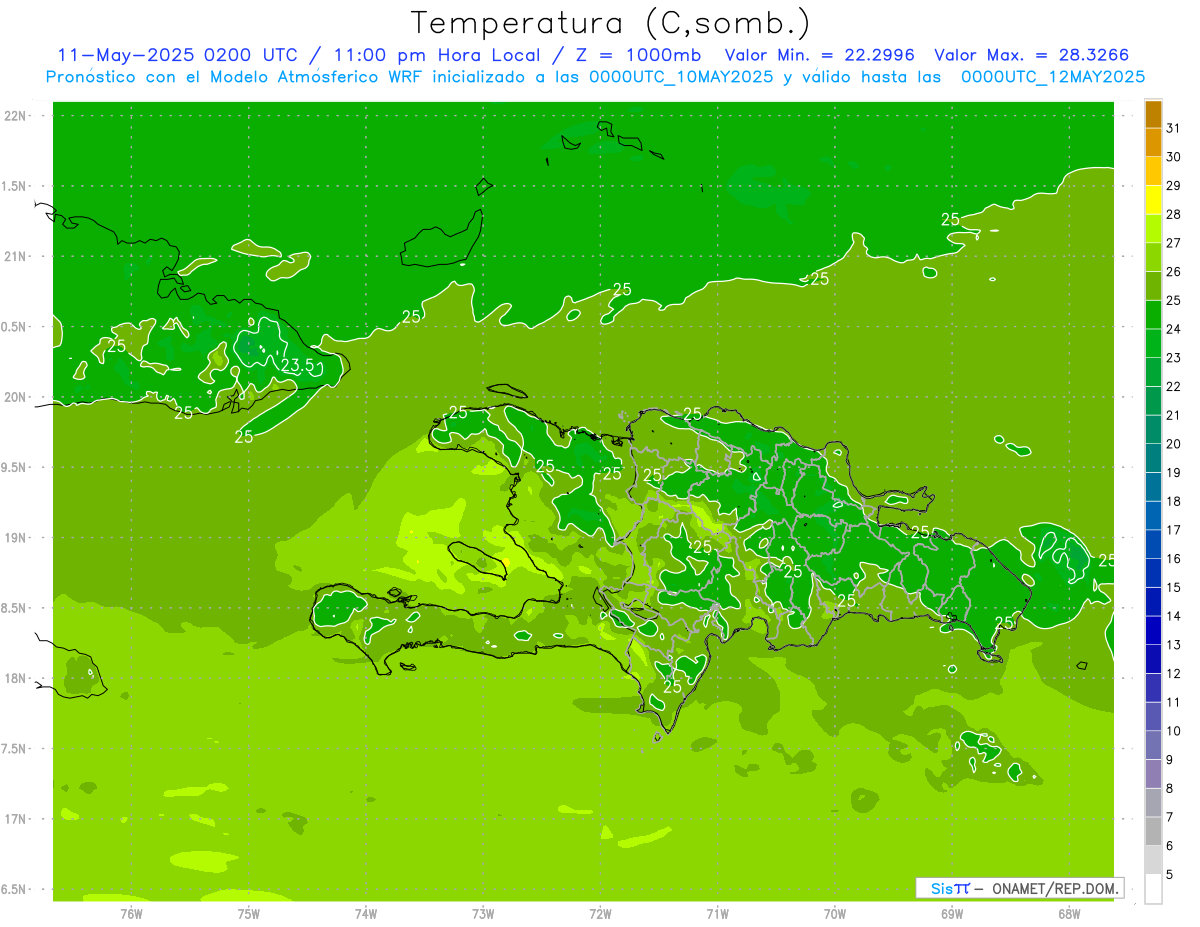This screenshot has width=1200, height=927.
Task: Click the "76W" longitude label
Action: click(x=131, y=913)
